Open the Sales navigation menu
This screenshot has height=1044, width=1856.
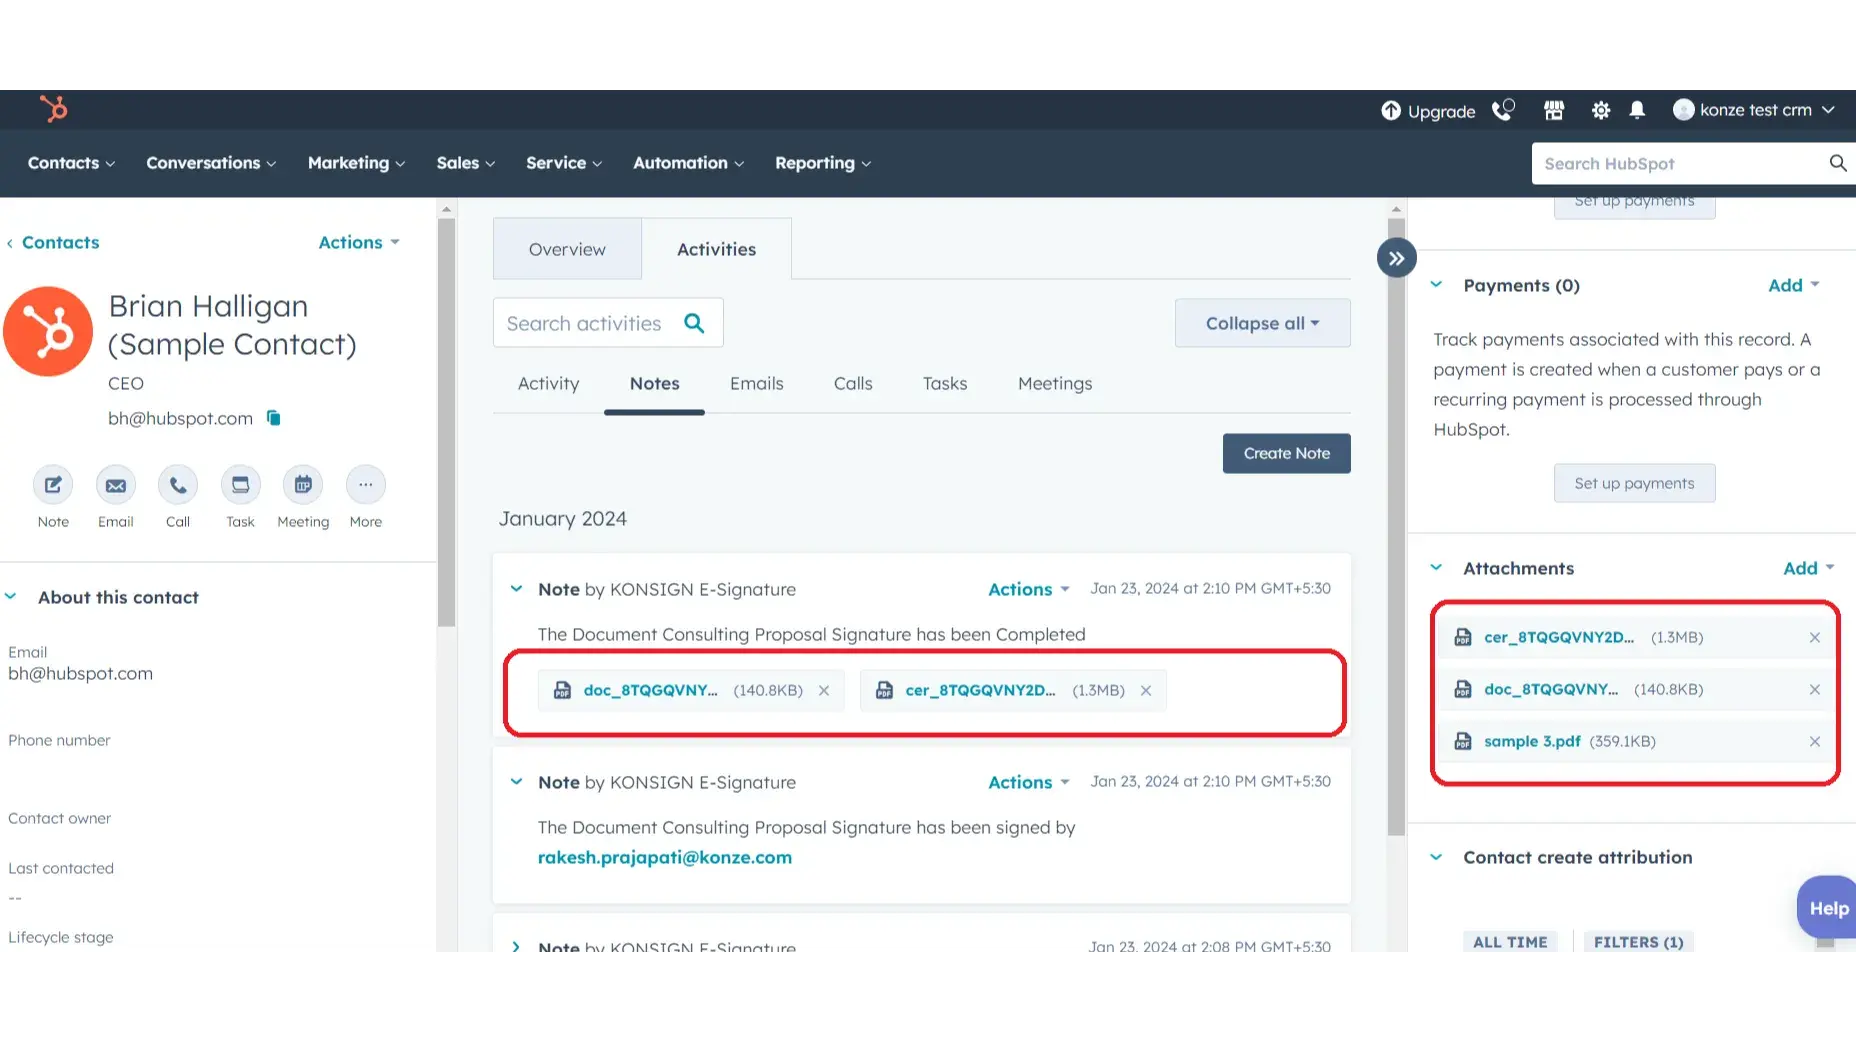(x=466, y=163)
